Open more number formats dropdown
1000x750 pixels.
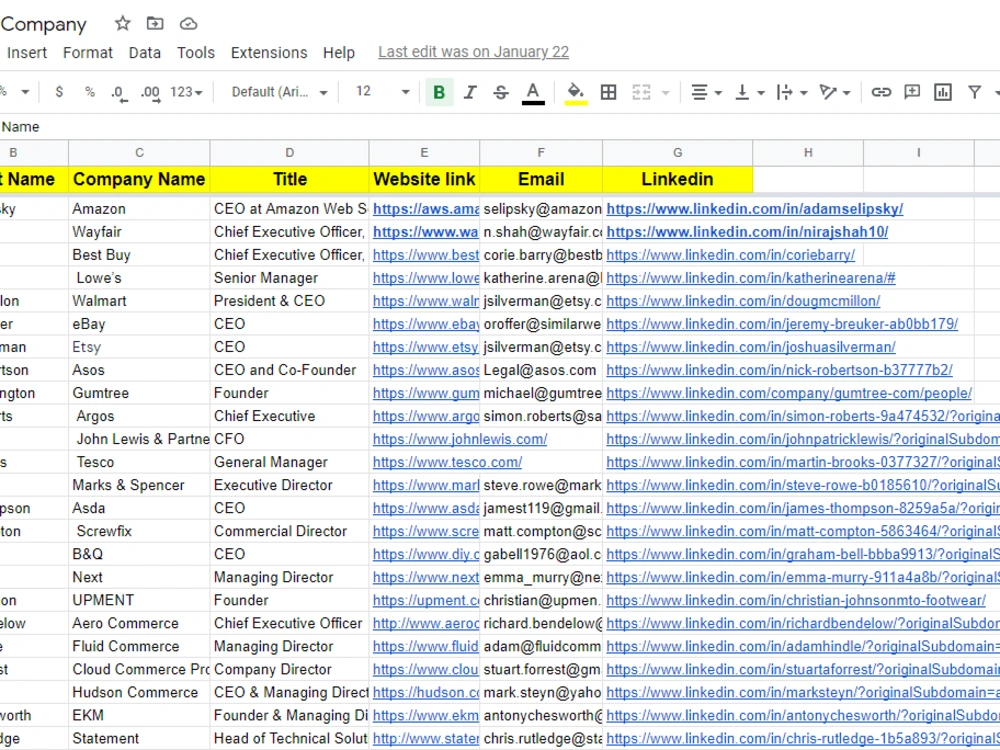[186, 92]
